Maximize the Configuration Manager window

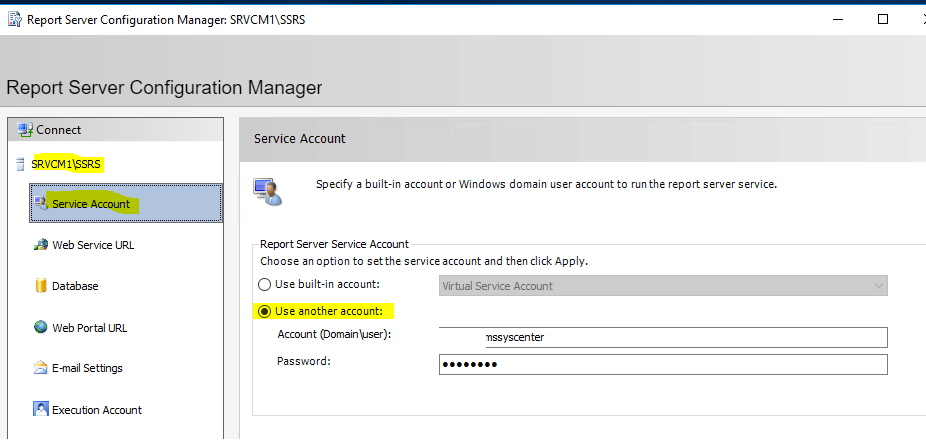pos(883,19)
